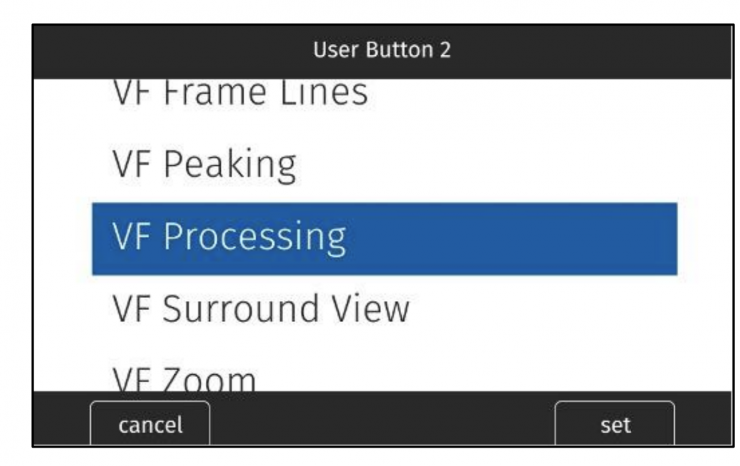Assign VF Surround View to the user button
The width and height of the screenshot is (740, 466).
pyautogui.click(x=260, y=310)
